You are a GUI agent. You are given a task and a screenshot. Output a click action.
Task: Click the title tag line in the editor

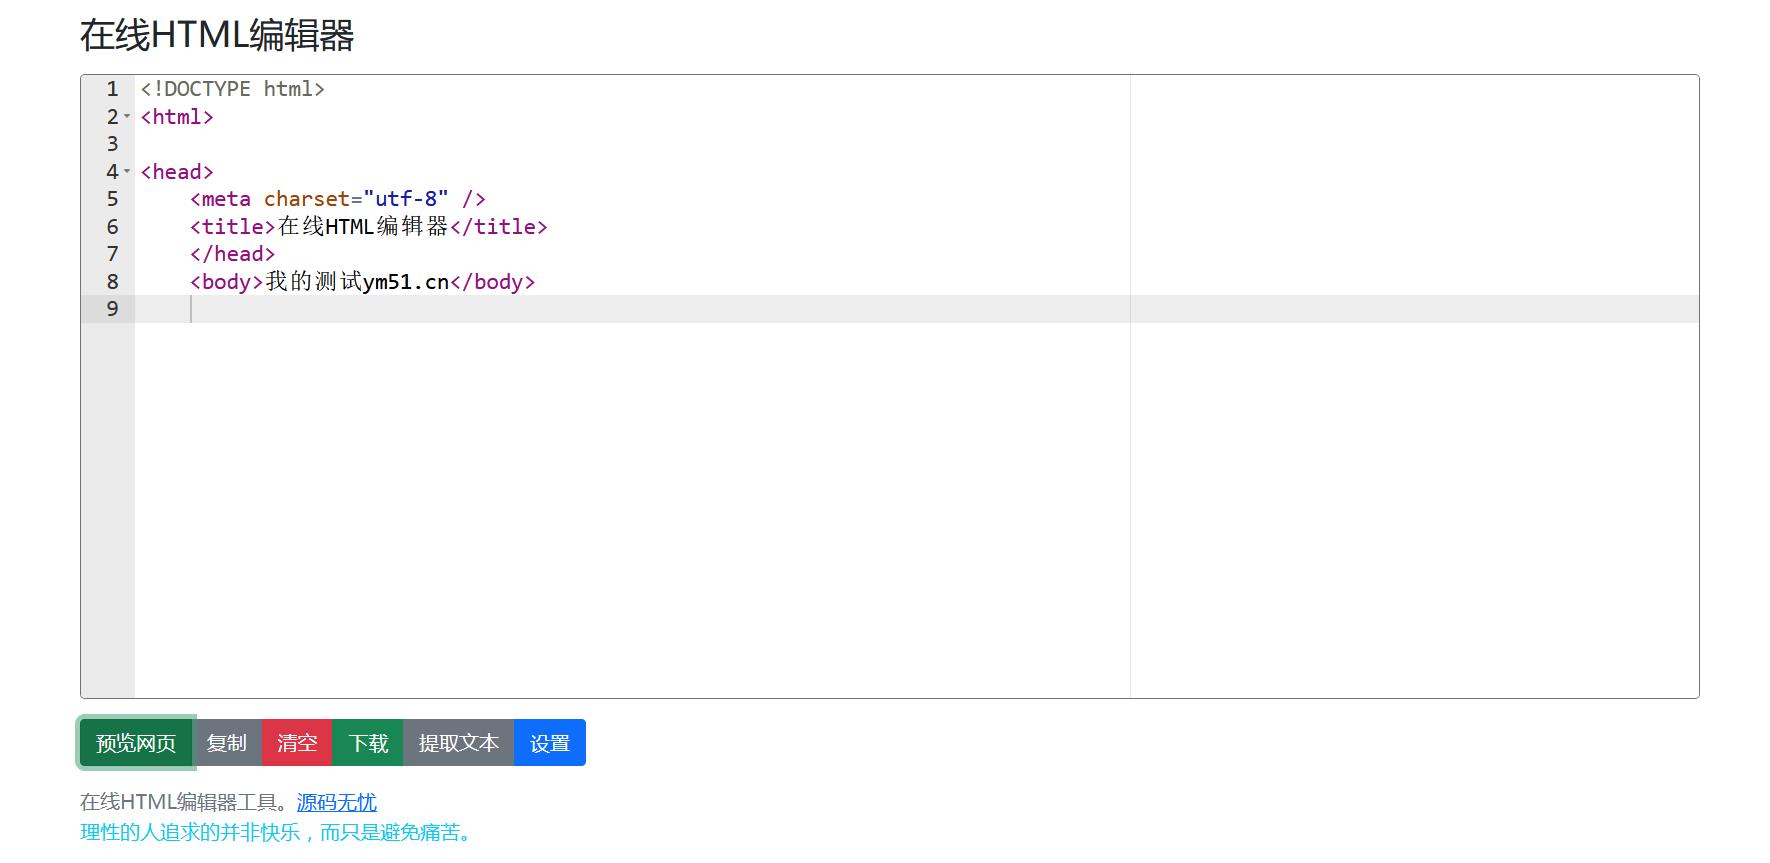pyautogui.click(x=368, y=227)
